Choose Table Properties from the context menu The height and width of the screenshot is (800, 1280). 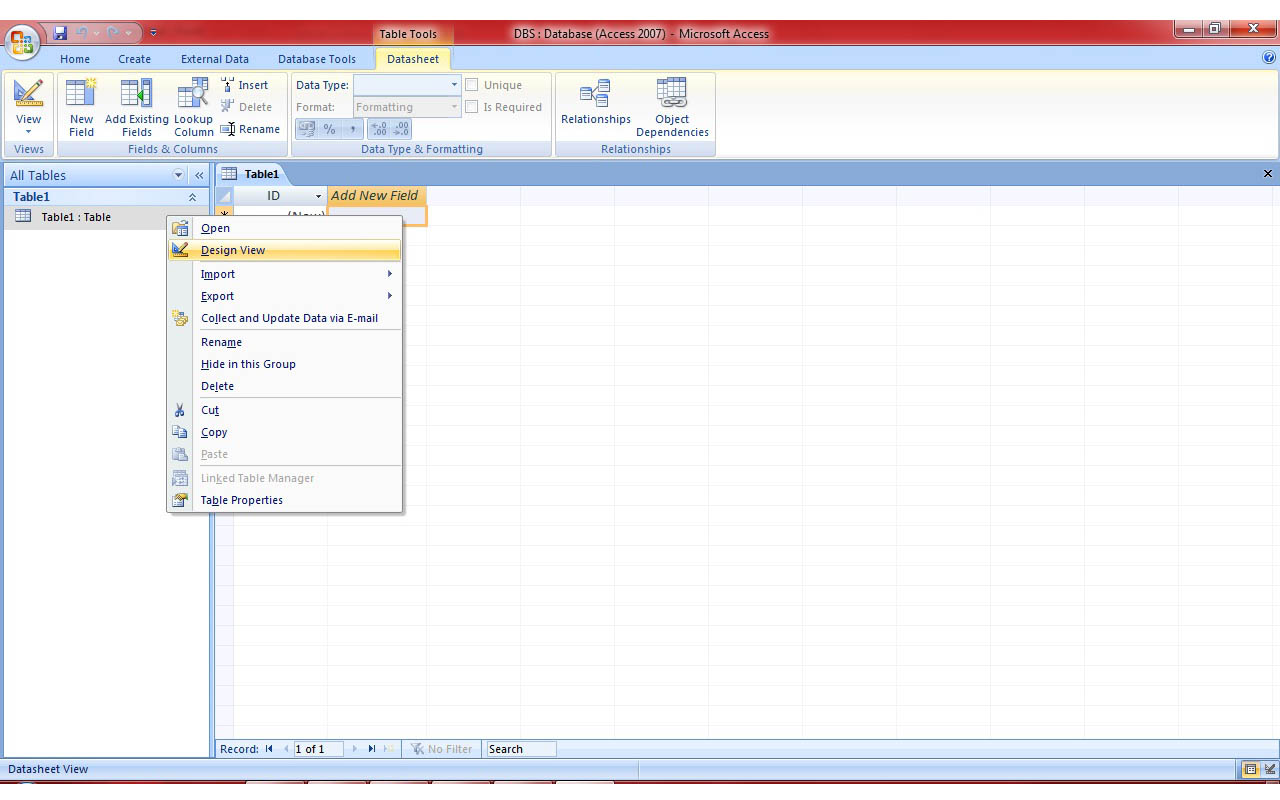pyautogui.click(x=285, y=500)
